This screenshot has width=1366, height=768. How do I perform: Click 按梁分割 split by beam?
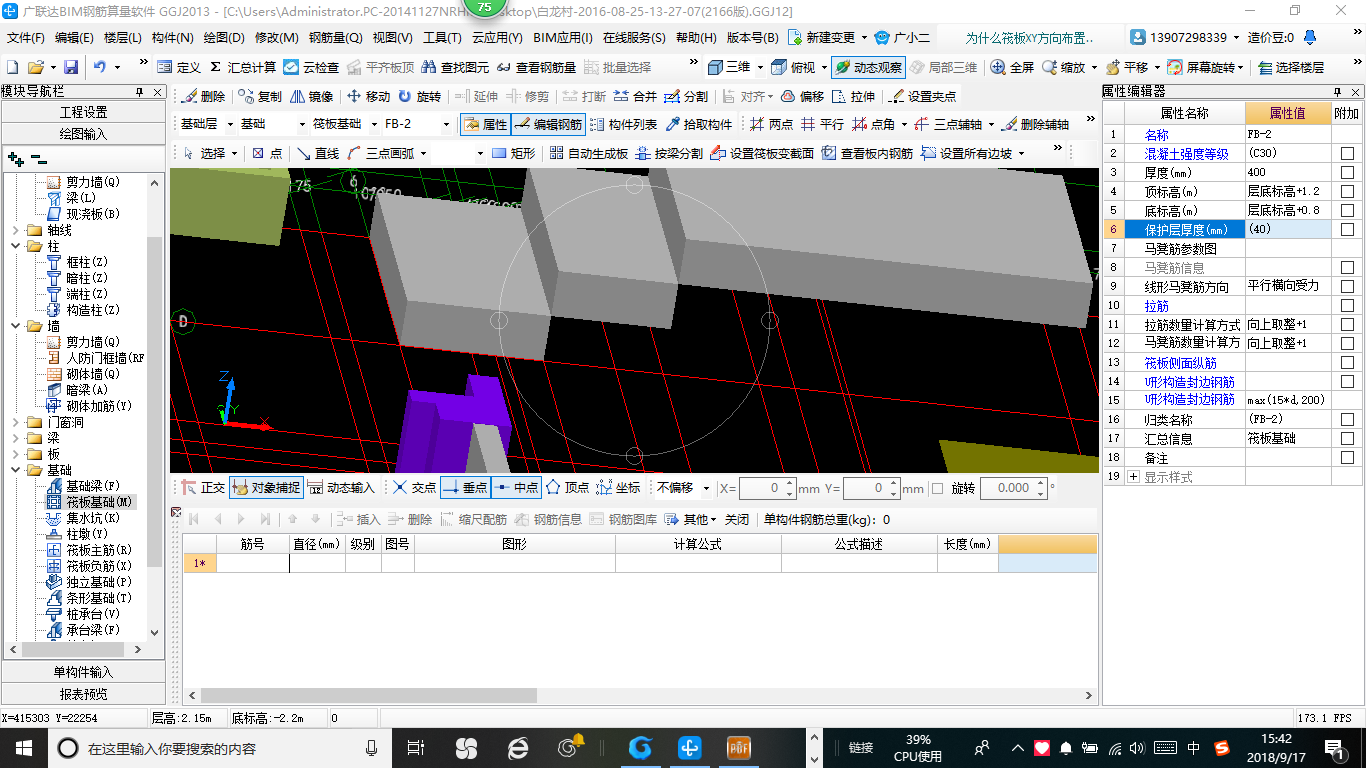[669, 153]
